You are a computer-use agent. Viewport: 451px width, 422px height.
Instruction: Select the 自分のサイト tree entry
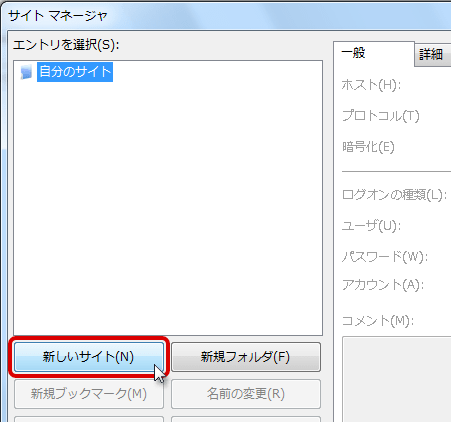tap(75, 72)
